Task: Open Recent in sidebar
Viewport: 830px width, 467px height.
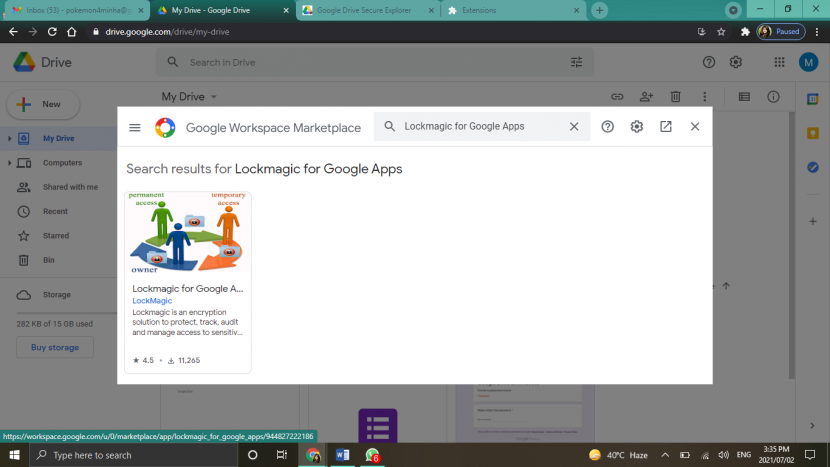Action: (55, 211)
